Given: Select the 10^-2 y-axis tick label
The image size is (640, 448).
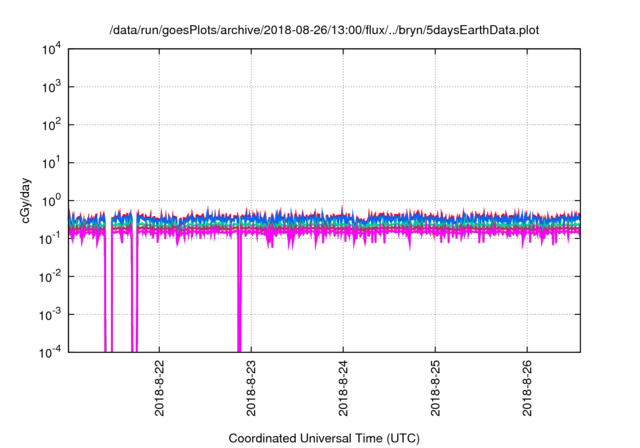Looking at the screenshot, I should pyautogui.click(x=50, y=277).
